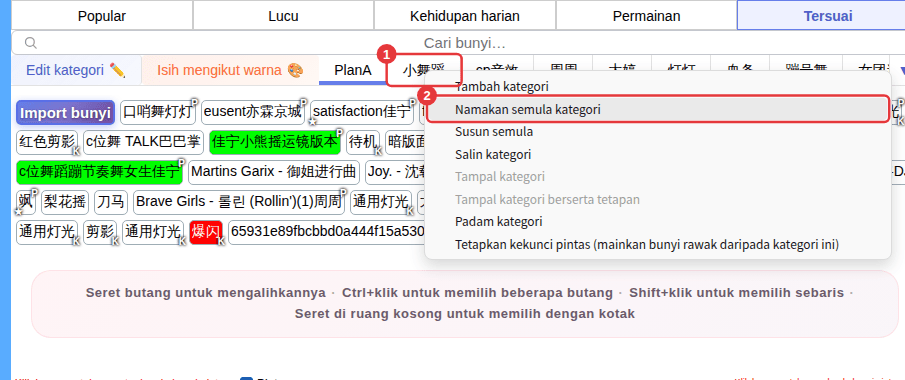Play the 口哨舞灯灯 sound
905x380 pixels.
[x=158, y=113]
